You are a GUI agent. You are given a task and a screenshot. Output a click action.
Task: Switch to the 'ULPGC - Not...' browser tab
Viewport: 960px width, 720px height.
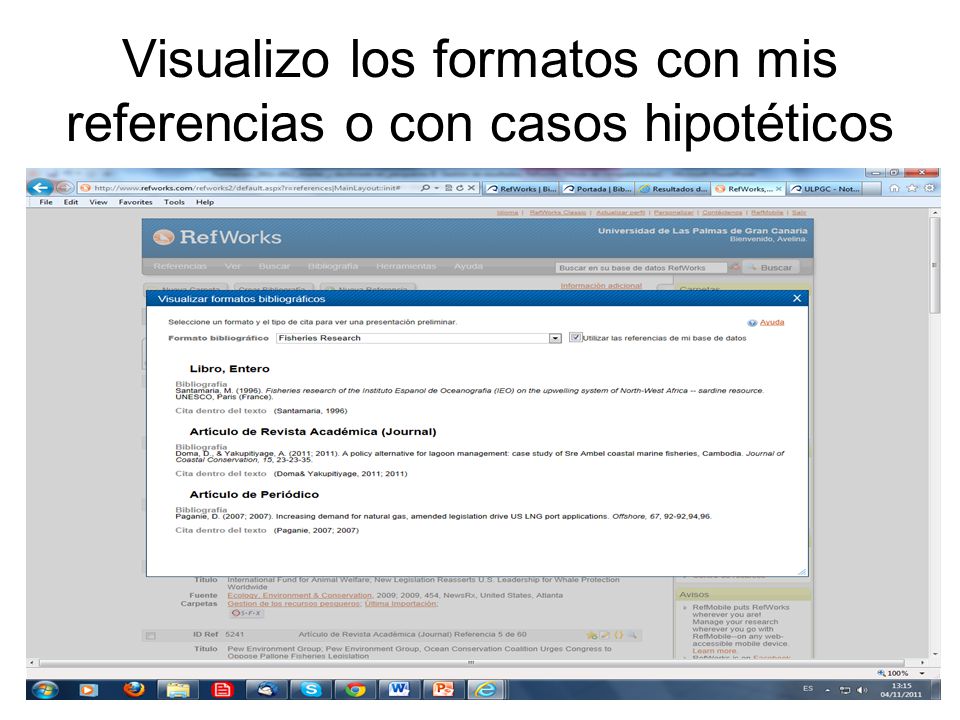(825, 189)
